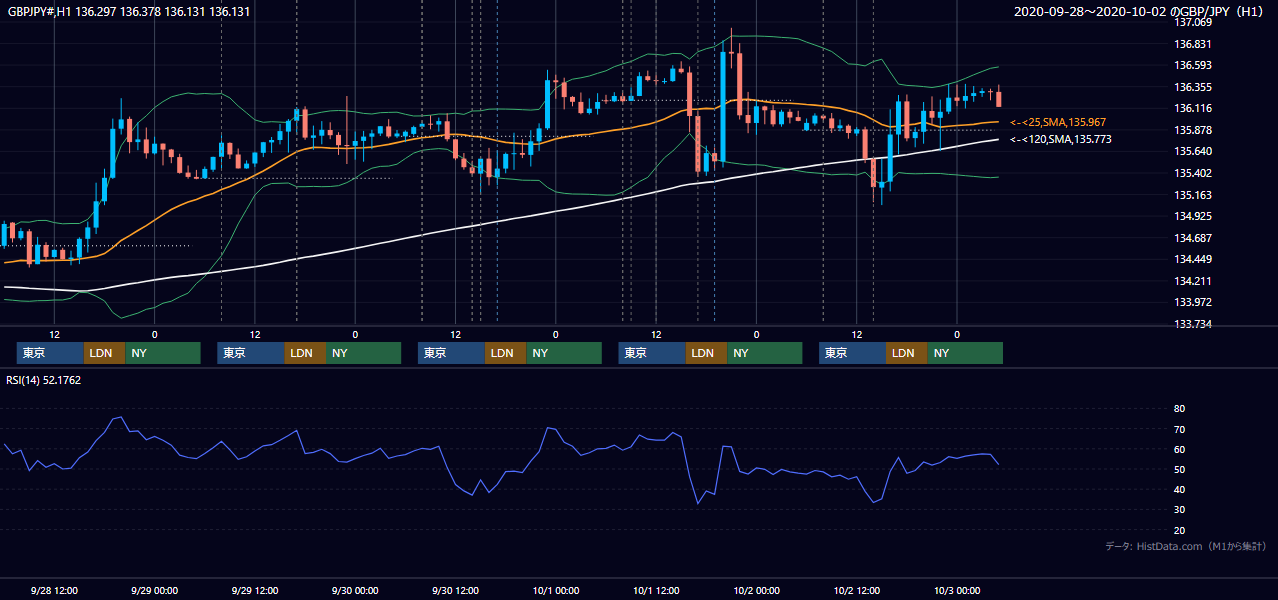Click the HistData.com data source credit
This screenshot has width=1278, height=600.
click(1186, 546)
